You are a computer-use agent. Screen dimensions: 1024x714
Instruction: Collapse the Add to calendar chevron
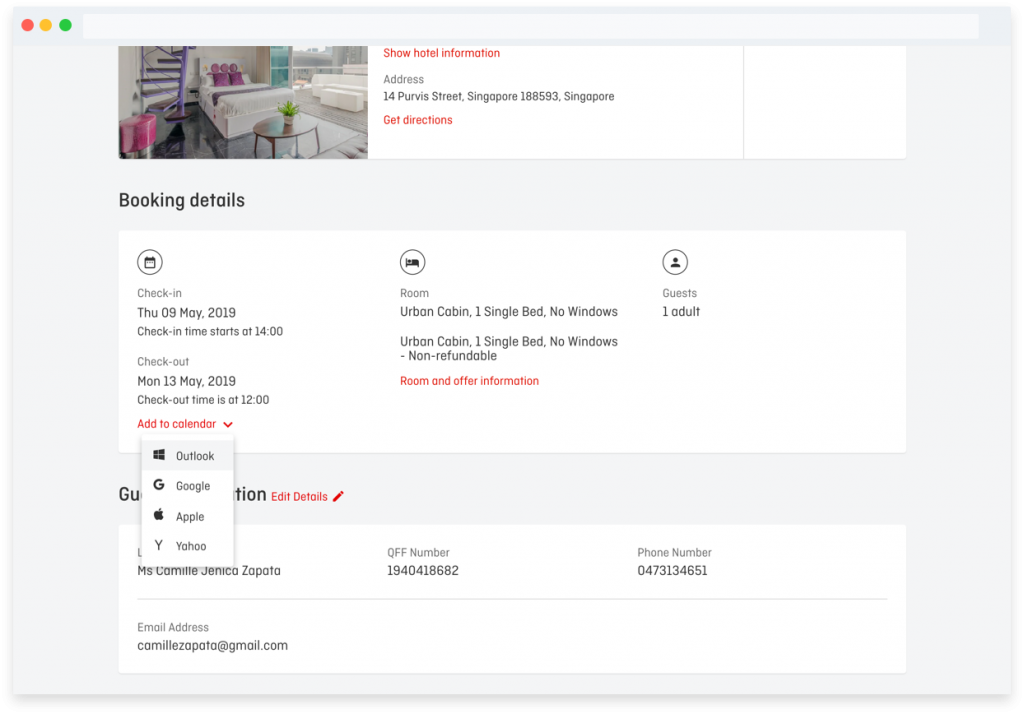[x=228, y=425]
